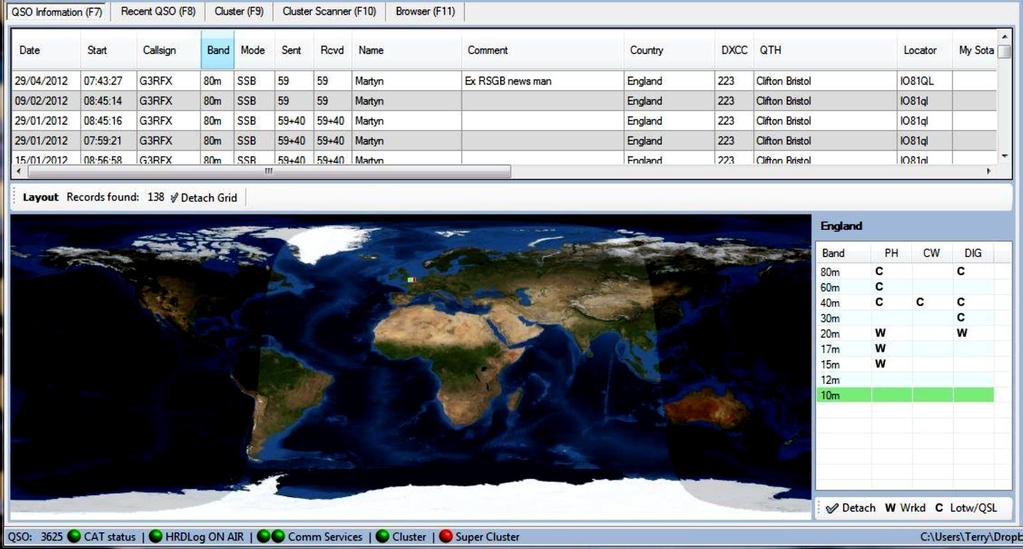Screen dimensions: 1023x549
Task: Click the QSO grid scroll-left arrow
Action: [x=18, y=171]
